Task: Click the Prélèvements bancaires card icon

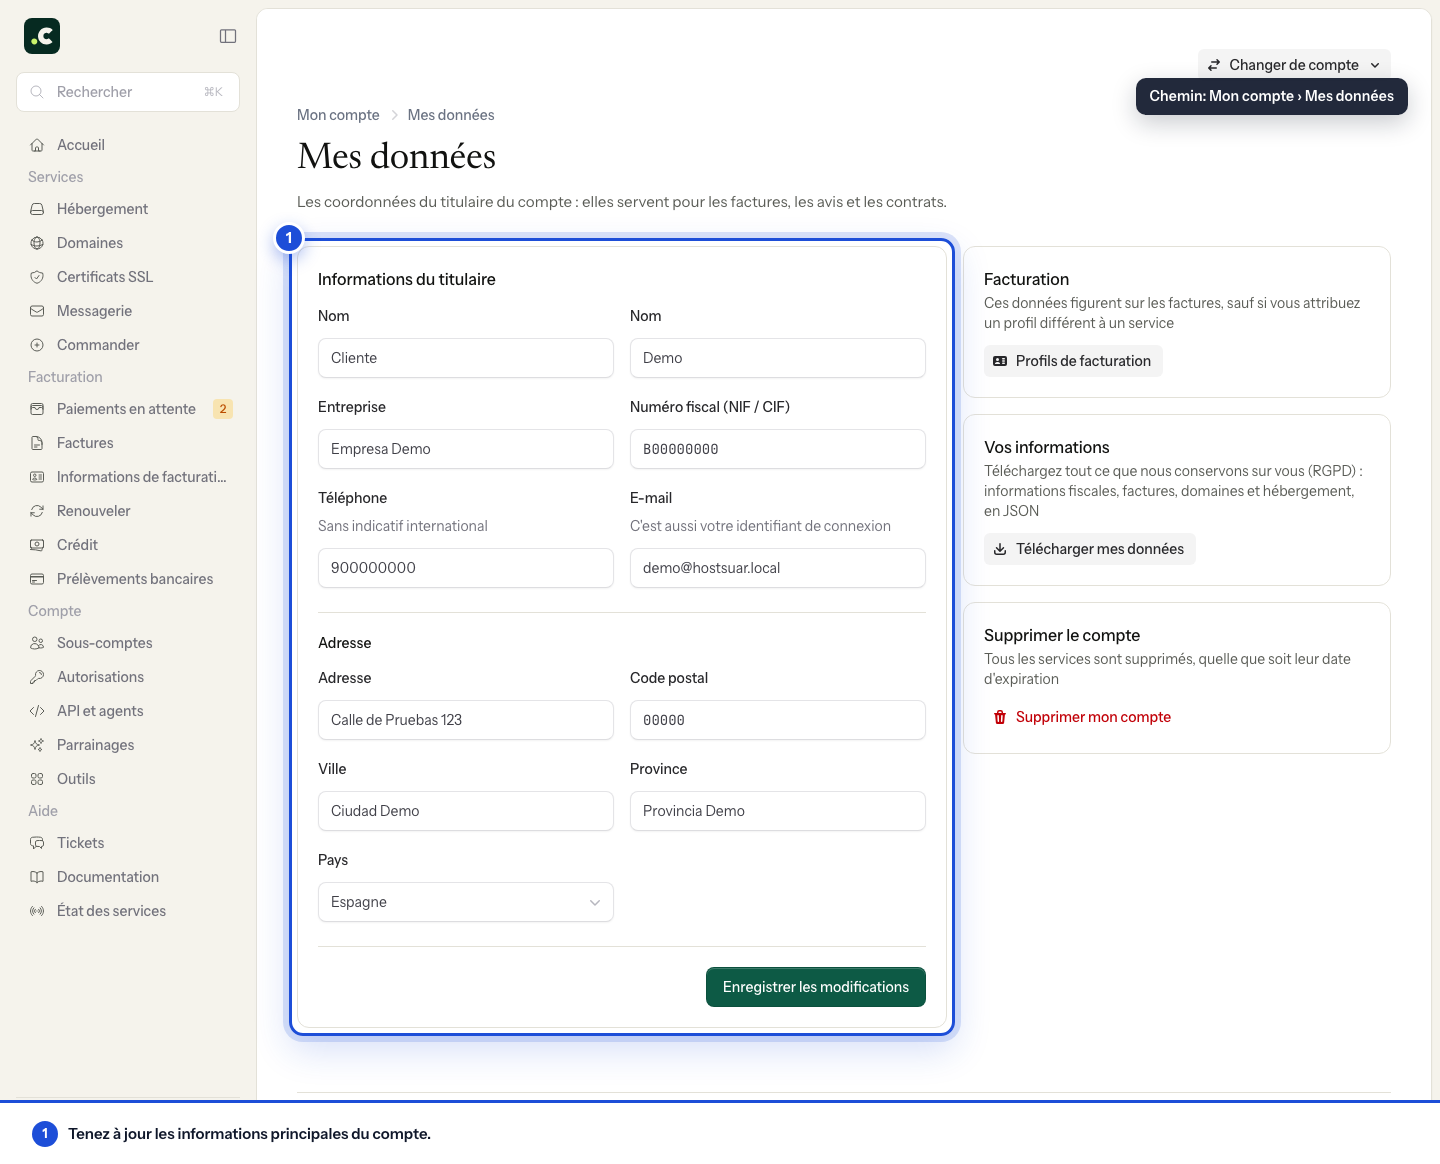Action: (37, 579)
